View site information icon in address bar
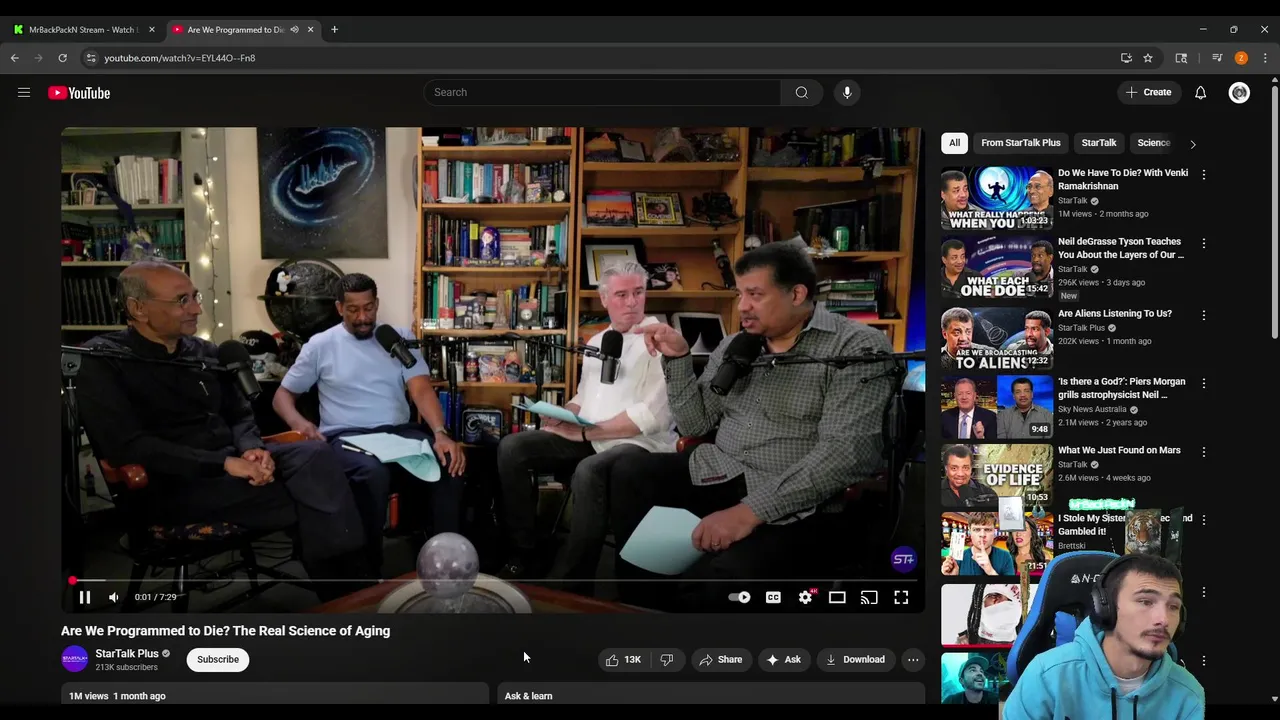1280x720 pixels. (x=91, y=58)
